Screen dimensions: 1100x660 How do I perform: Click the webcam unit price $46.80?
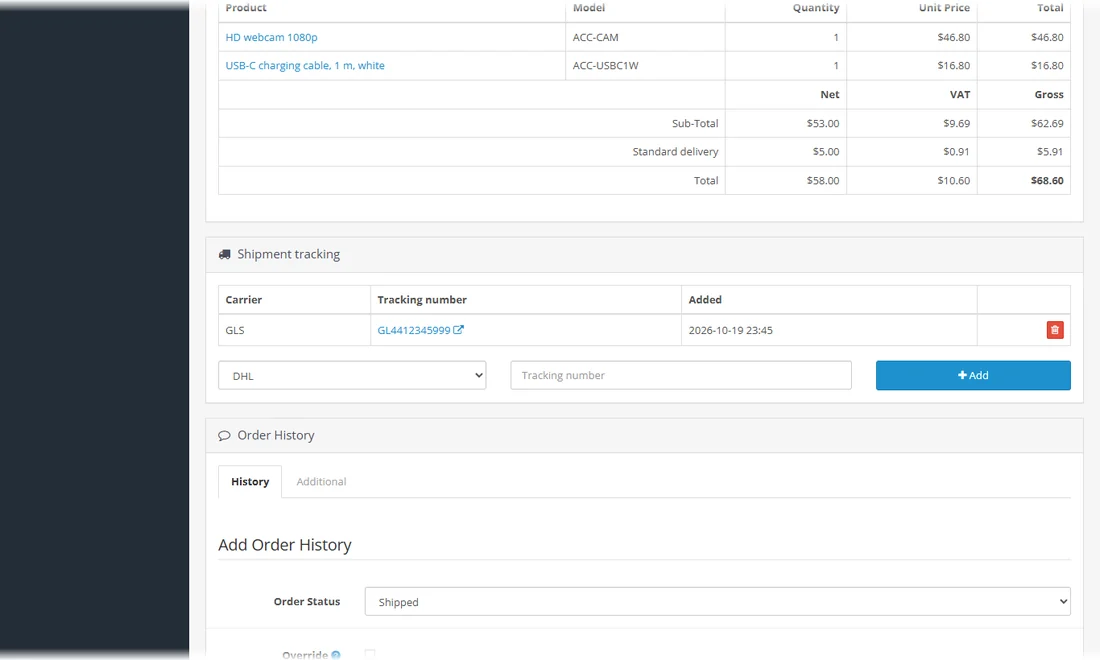click(953, 37)
